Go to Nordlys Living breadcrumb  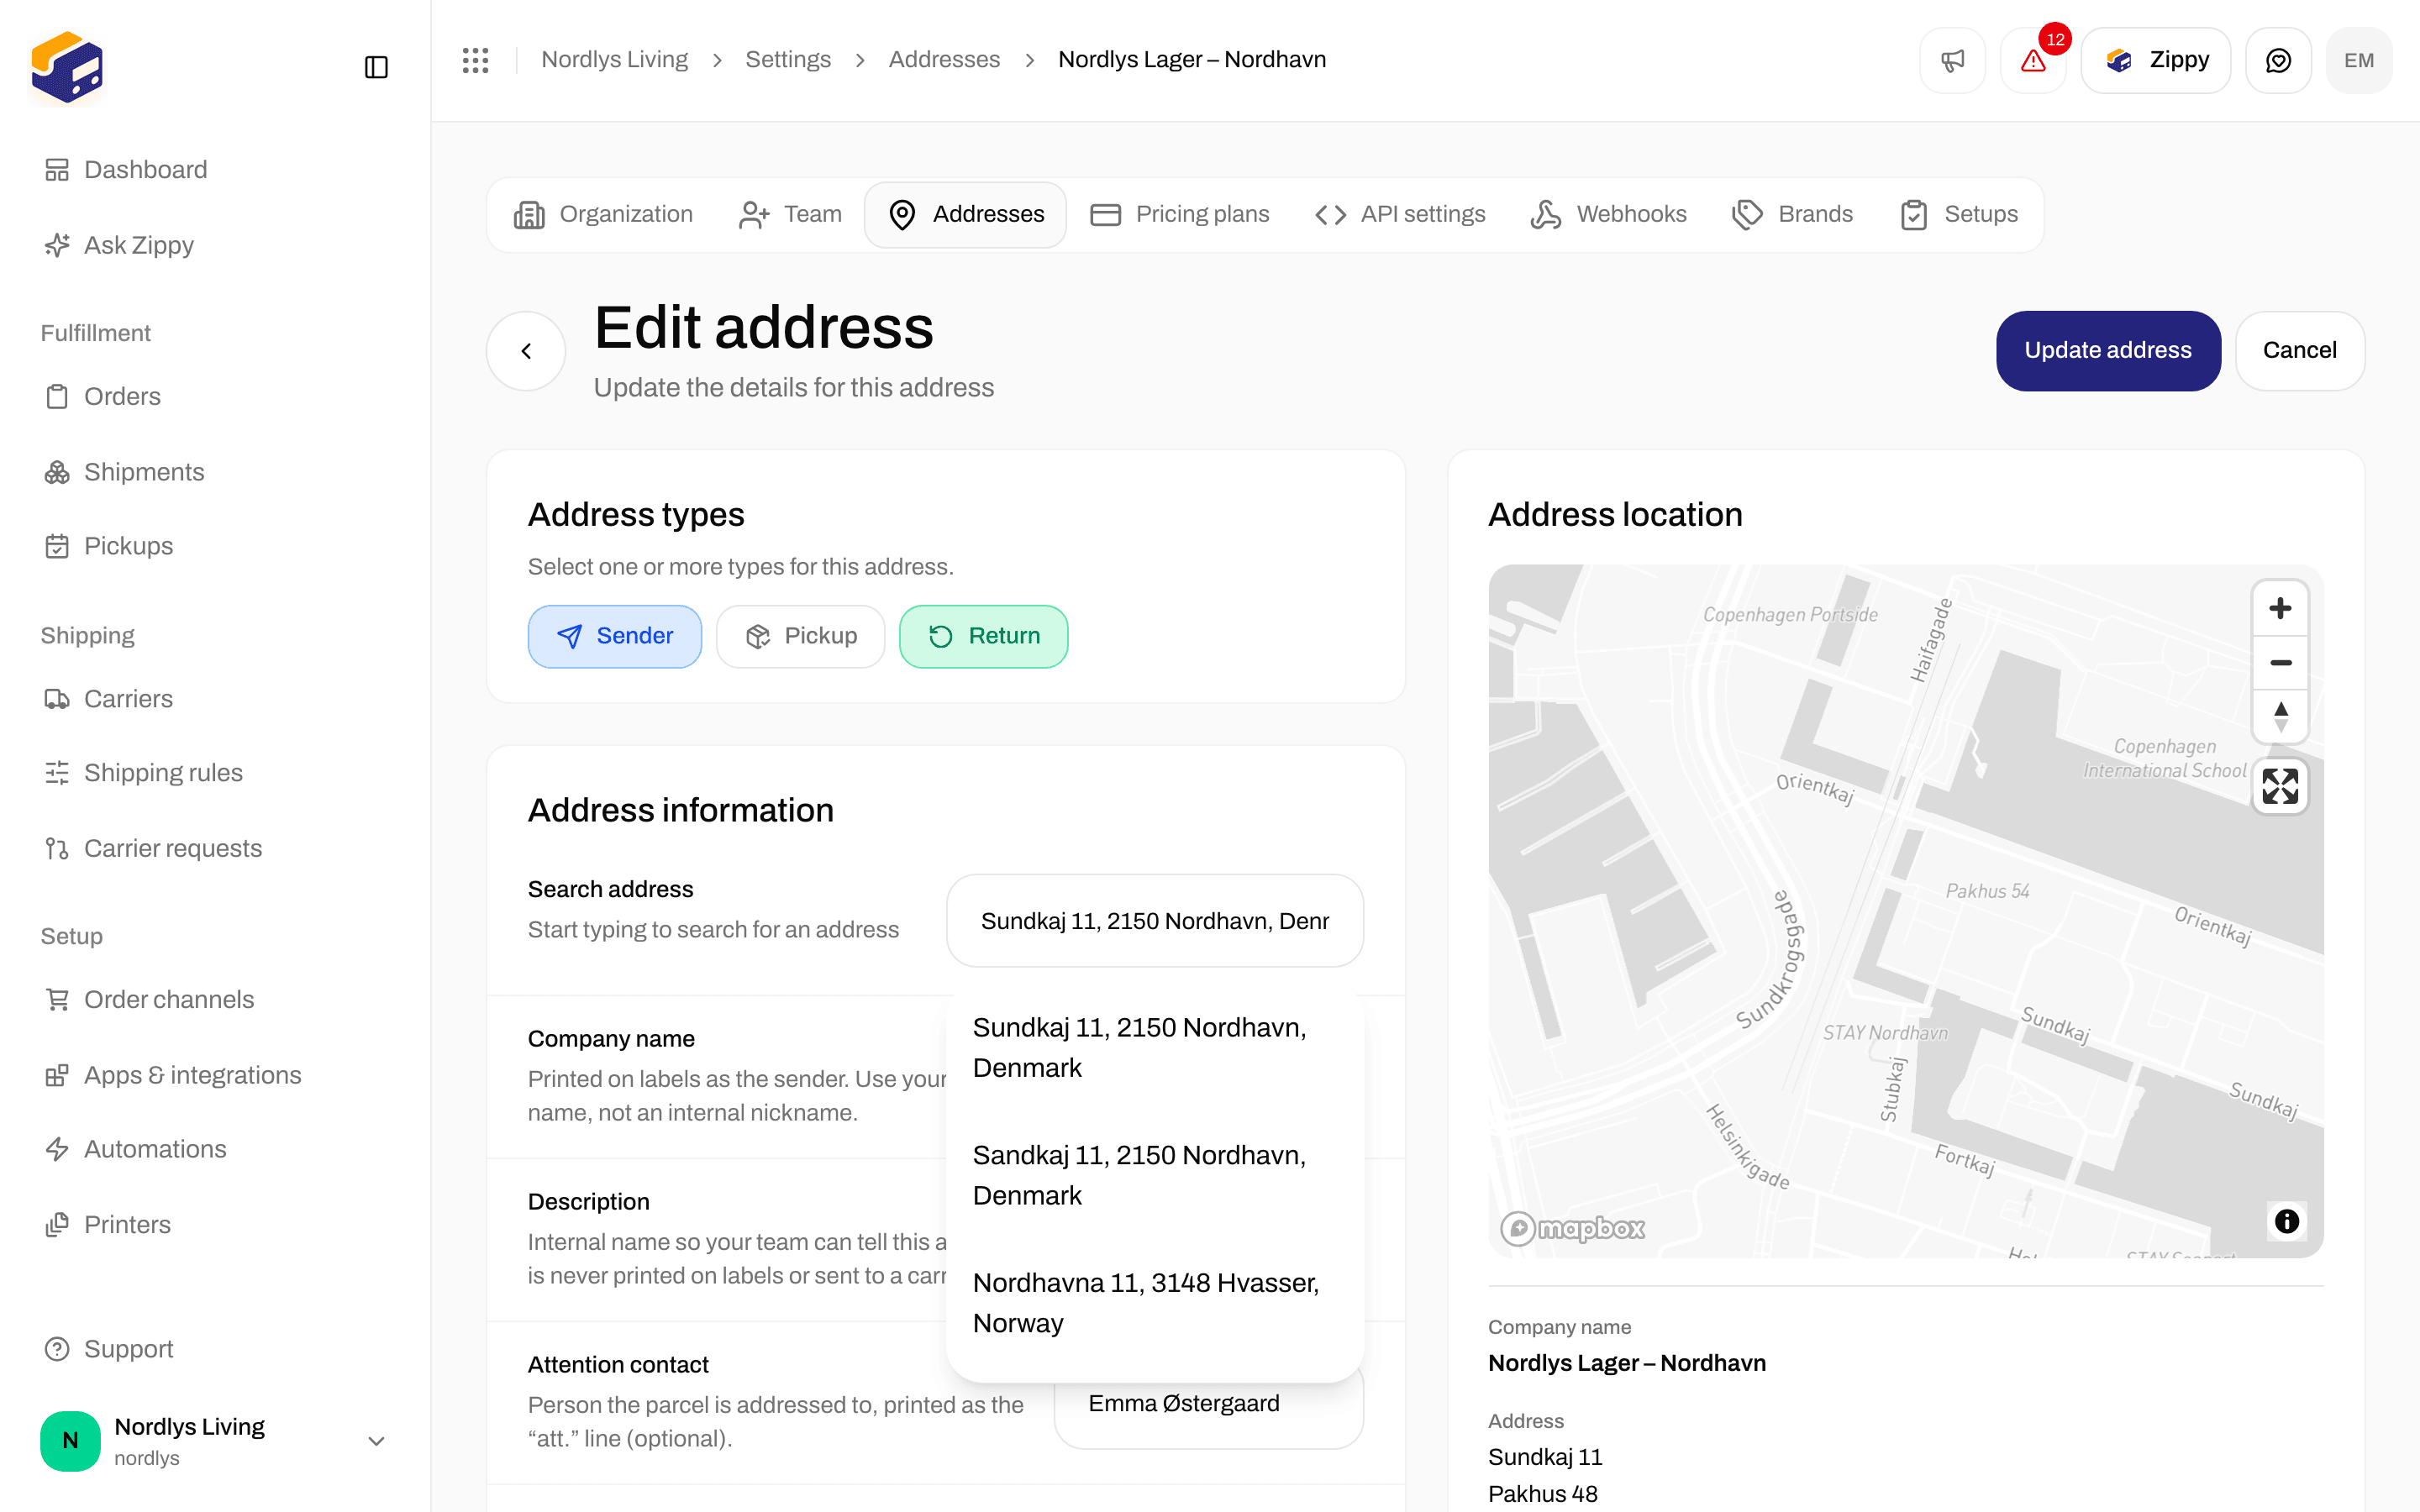614,60
